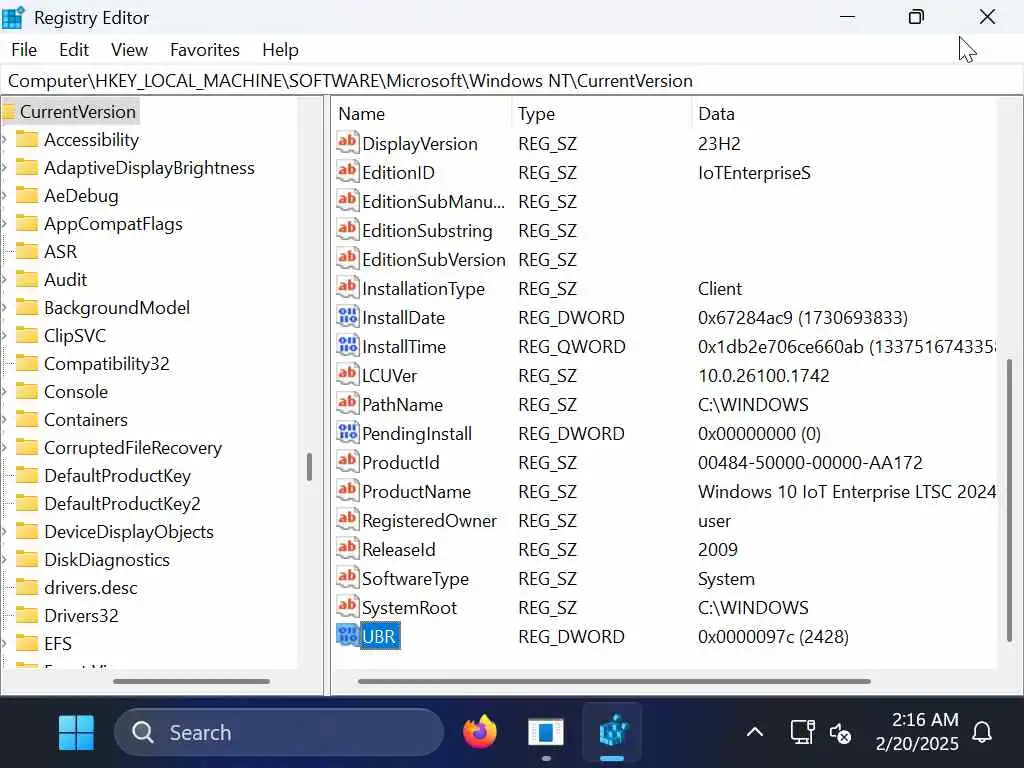Select the CorruptedFileRecovery key
1024x768 pixels.
133,447
